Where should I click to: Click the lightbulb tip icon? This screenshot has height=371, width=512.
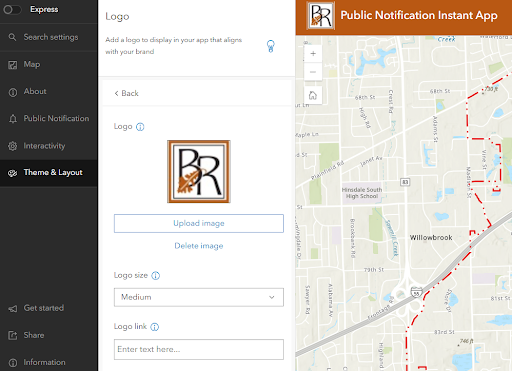tap(271, 46)
